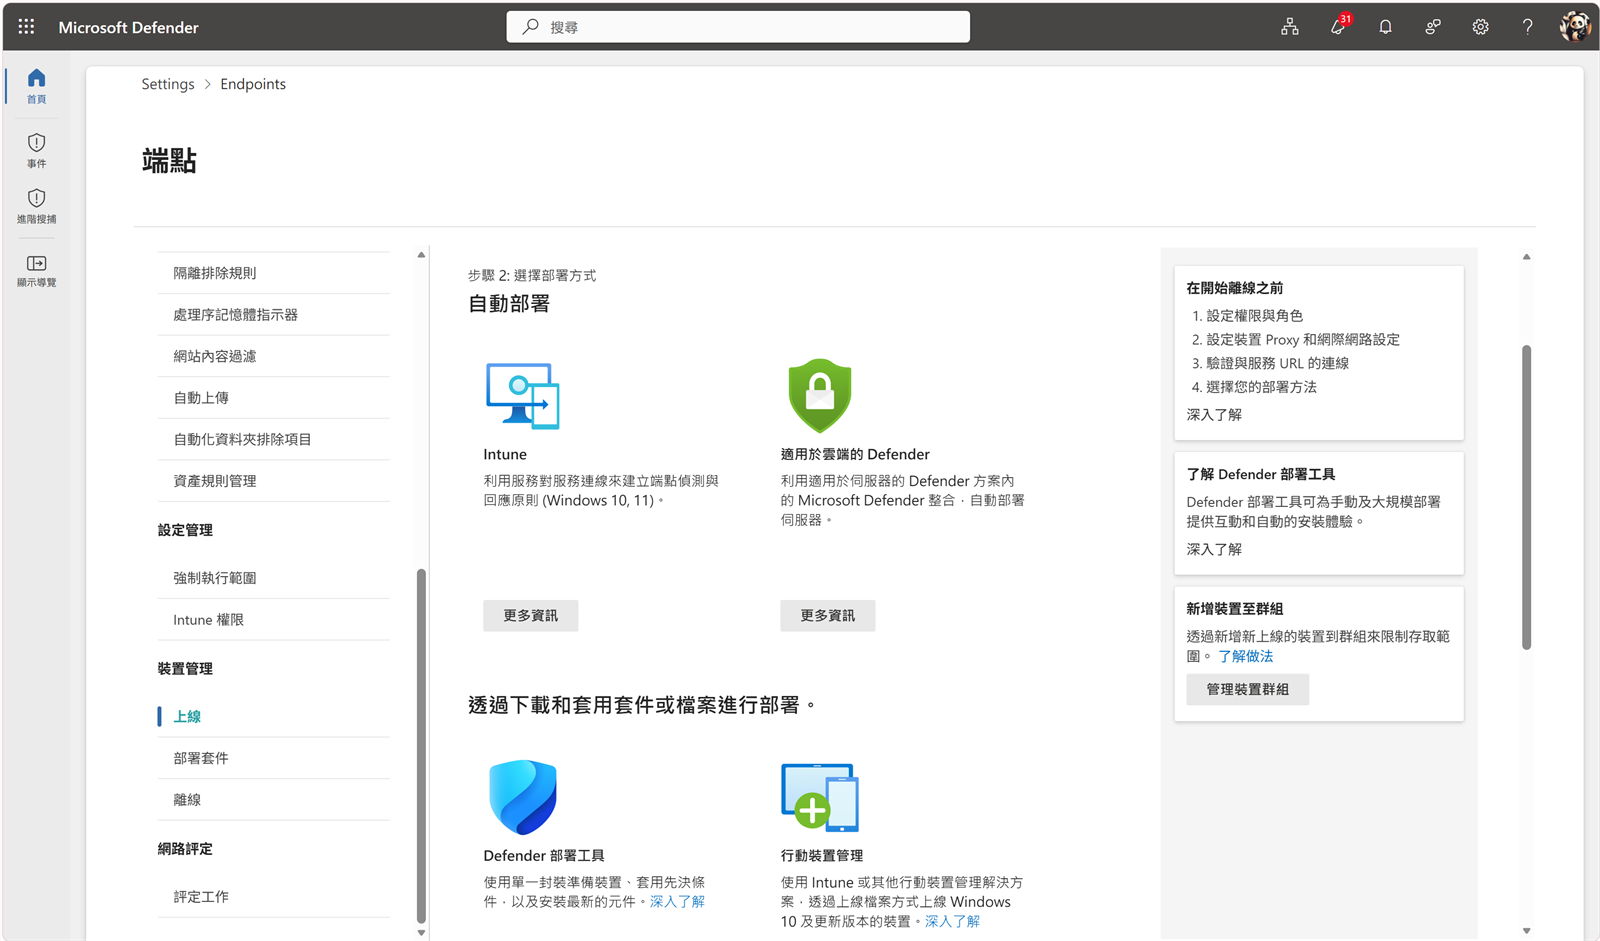
Task: Click 深入了解 link under Defender 部署工具 description
Action: click(677, 901)
